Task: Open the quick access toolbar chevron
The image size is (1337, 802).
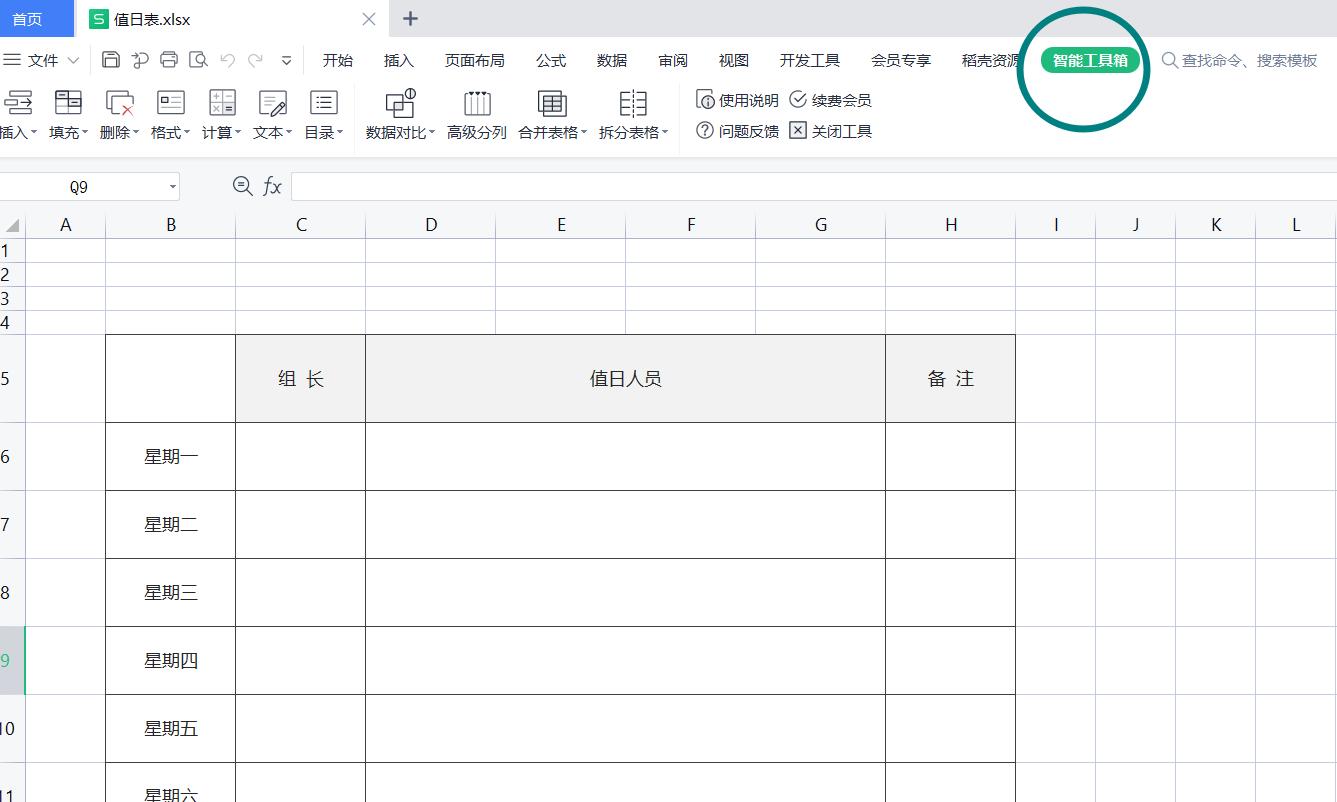Action: click(x=287, y=62)
